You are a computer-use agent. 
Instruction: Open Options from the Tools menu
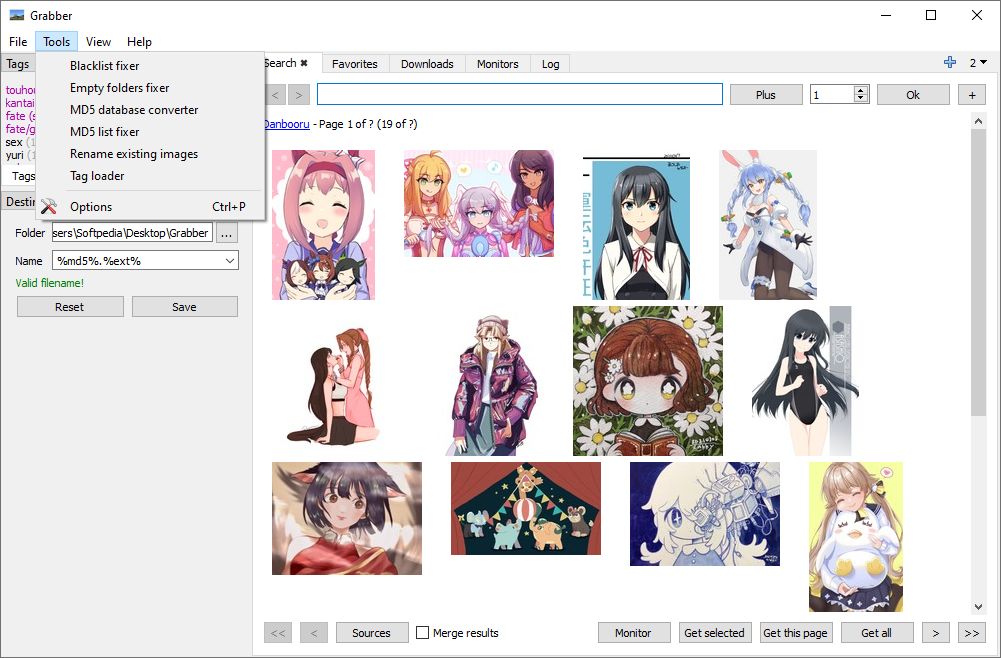[150, 207]
